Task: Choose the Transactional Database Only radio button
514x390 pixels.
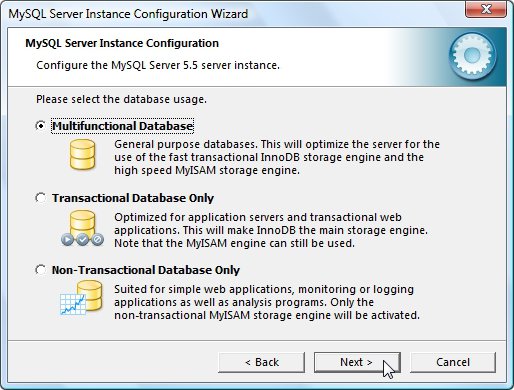Action: 41,198
